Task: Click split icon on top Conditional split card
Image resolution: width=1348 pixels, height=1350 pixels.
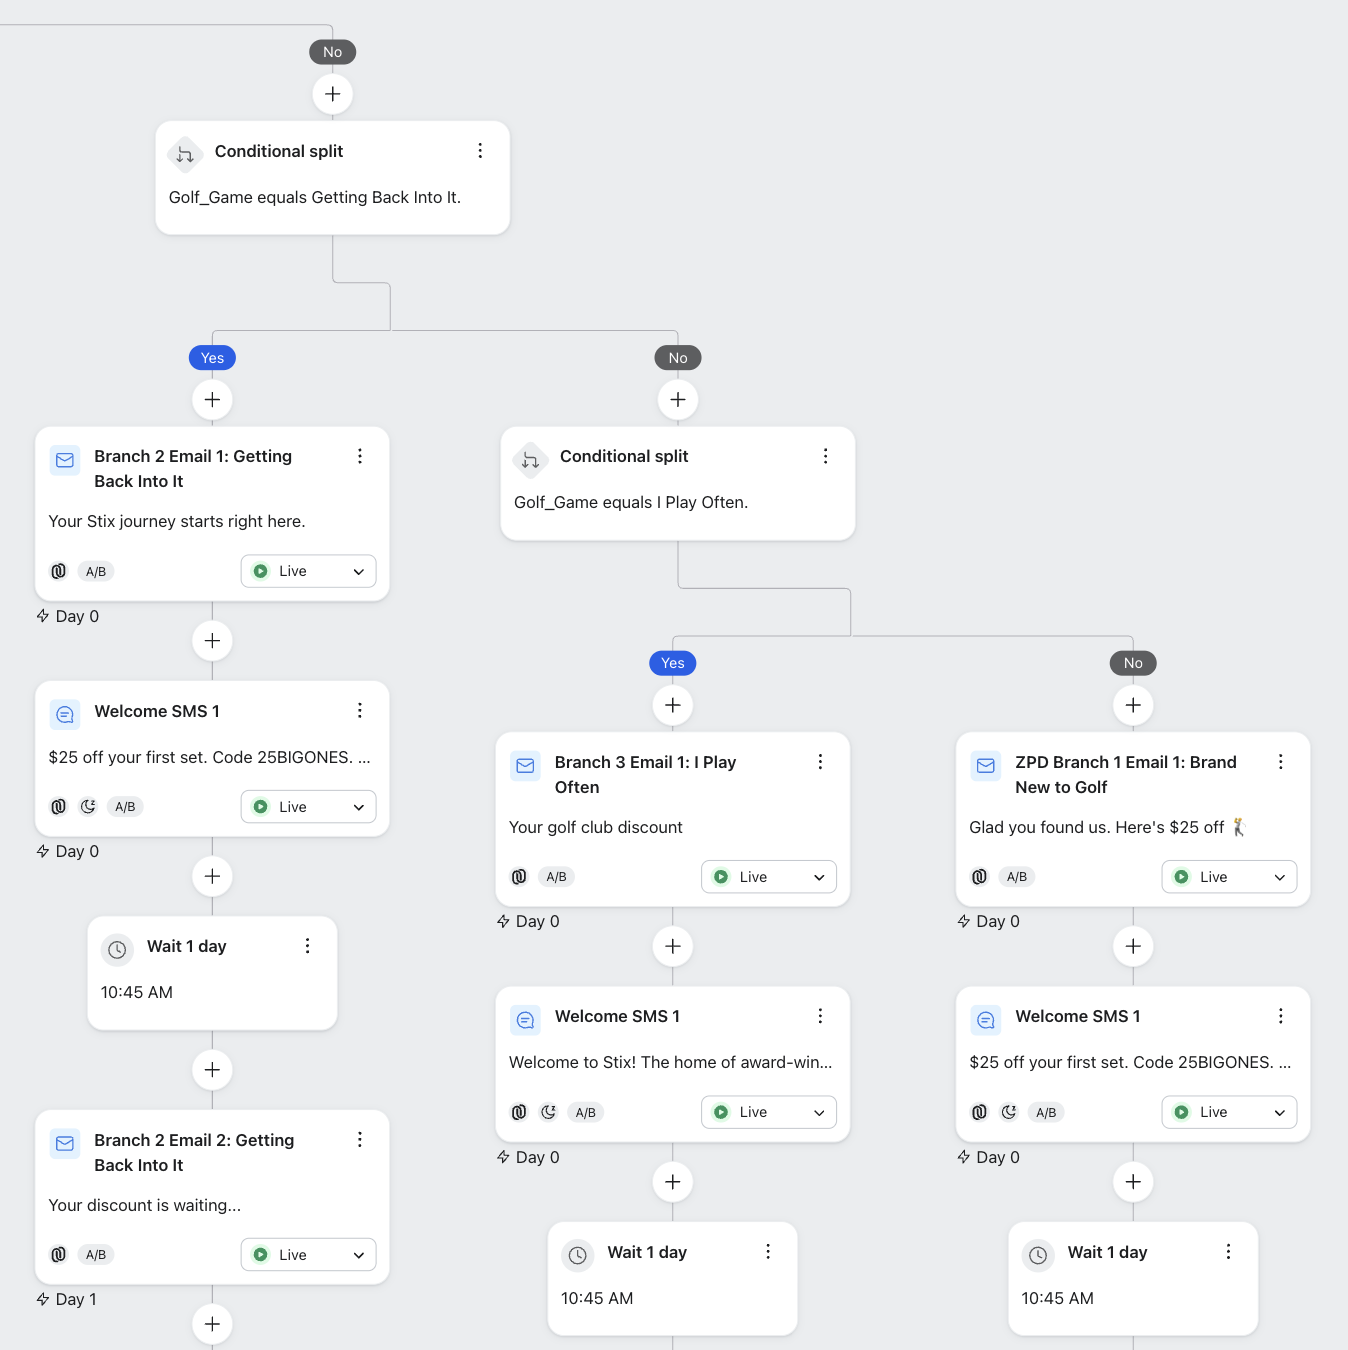Action: pos(185,155)
